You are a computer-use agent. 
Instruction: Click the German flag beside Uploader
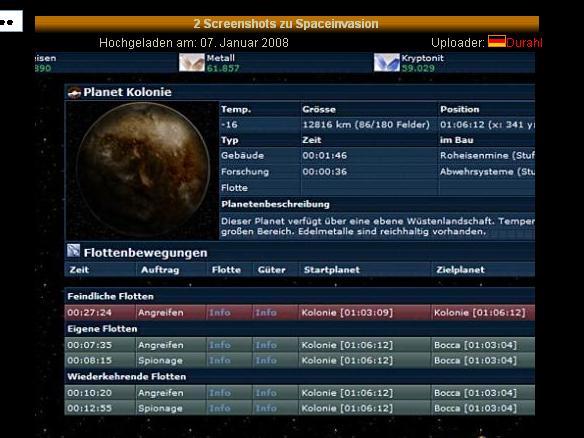496,41
